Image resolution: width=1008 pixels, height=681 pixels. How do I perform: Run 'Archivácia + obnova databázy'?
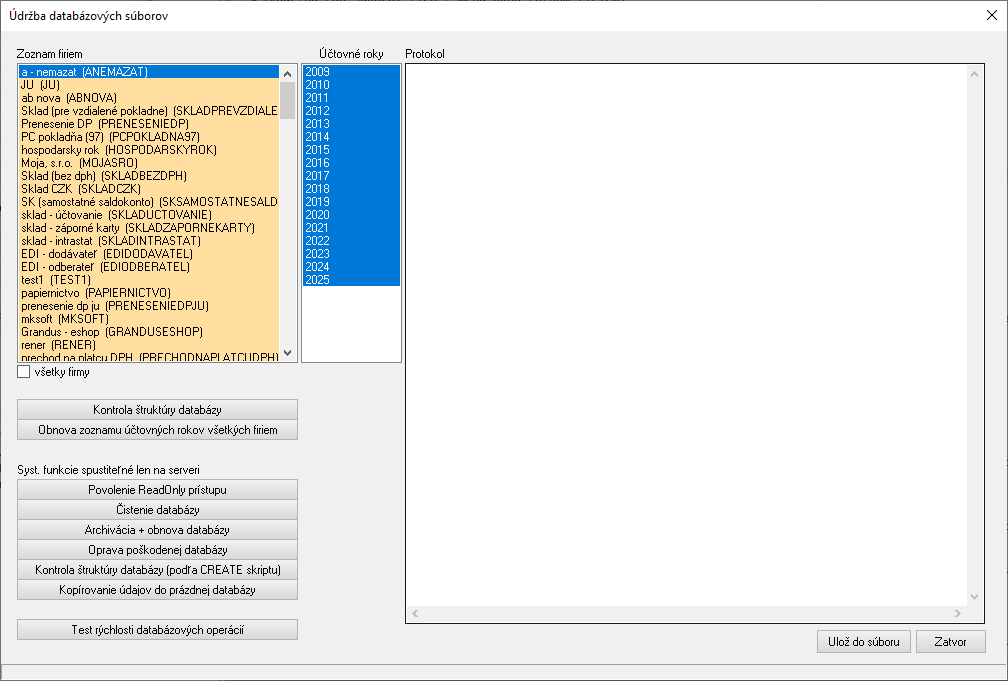click(x=157, y=530)
